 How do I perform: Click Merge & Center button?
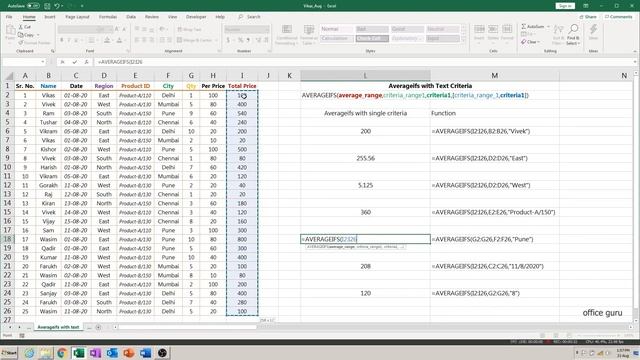[x=195, y=40]
